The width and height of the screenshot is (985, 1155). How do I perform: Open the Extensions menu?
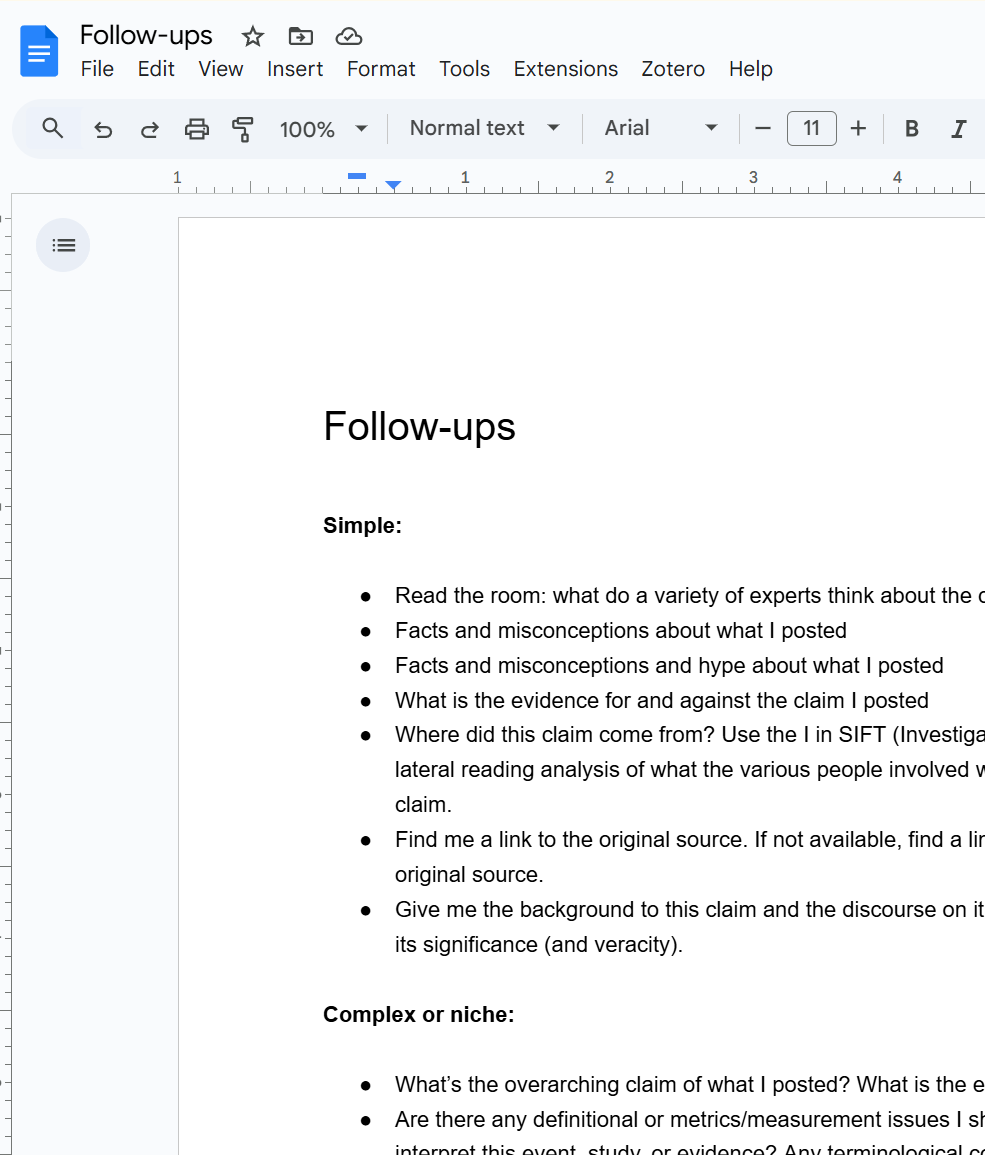[x=565, y=69]
